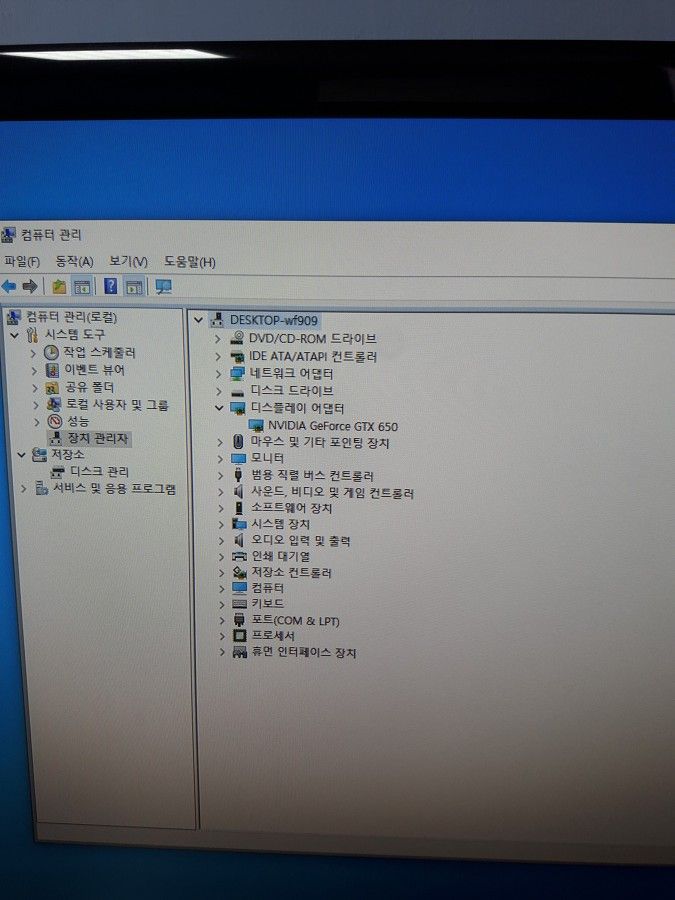The height and width of the screenshot is (900, 675).
Task: Click the 범용 직렬 버스 컨트롤러 USB icon
Action: 239,475
